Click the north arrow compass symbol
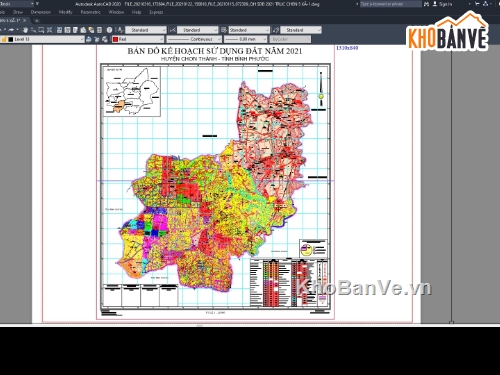 321,89
